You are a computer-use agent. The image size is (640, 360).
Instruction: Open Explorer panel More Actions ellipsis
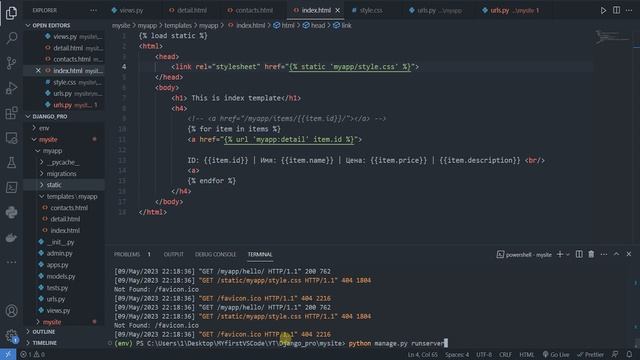pyautogui.click(x=93, y=10)
